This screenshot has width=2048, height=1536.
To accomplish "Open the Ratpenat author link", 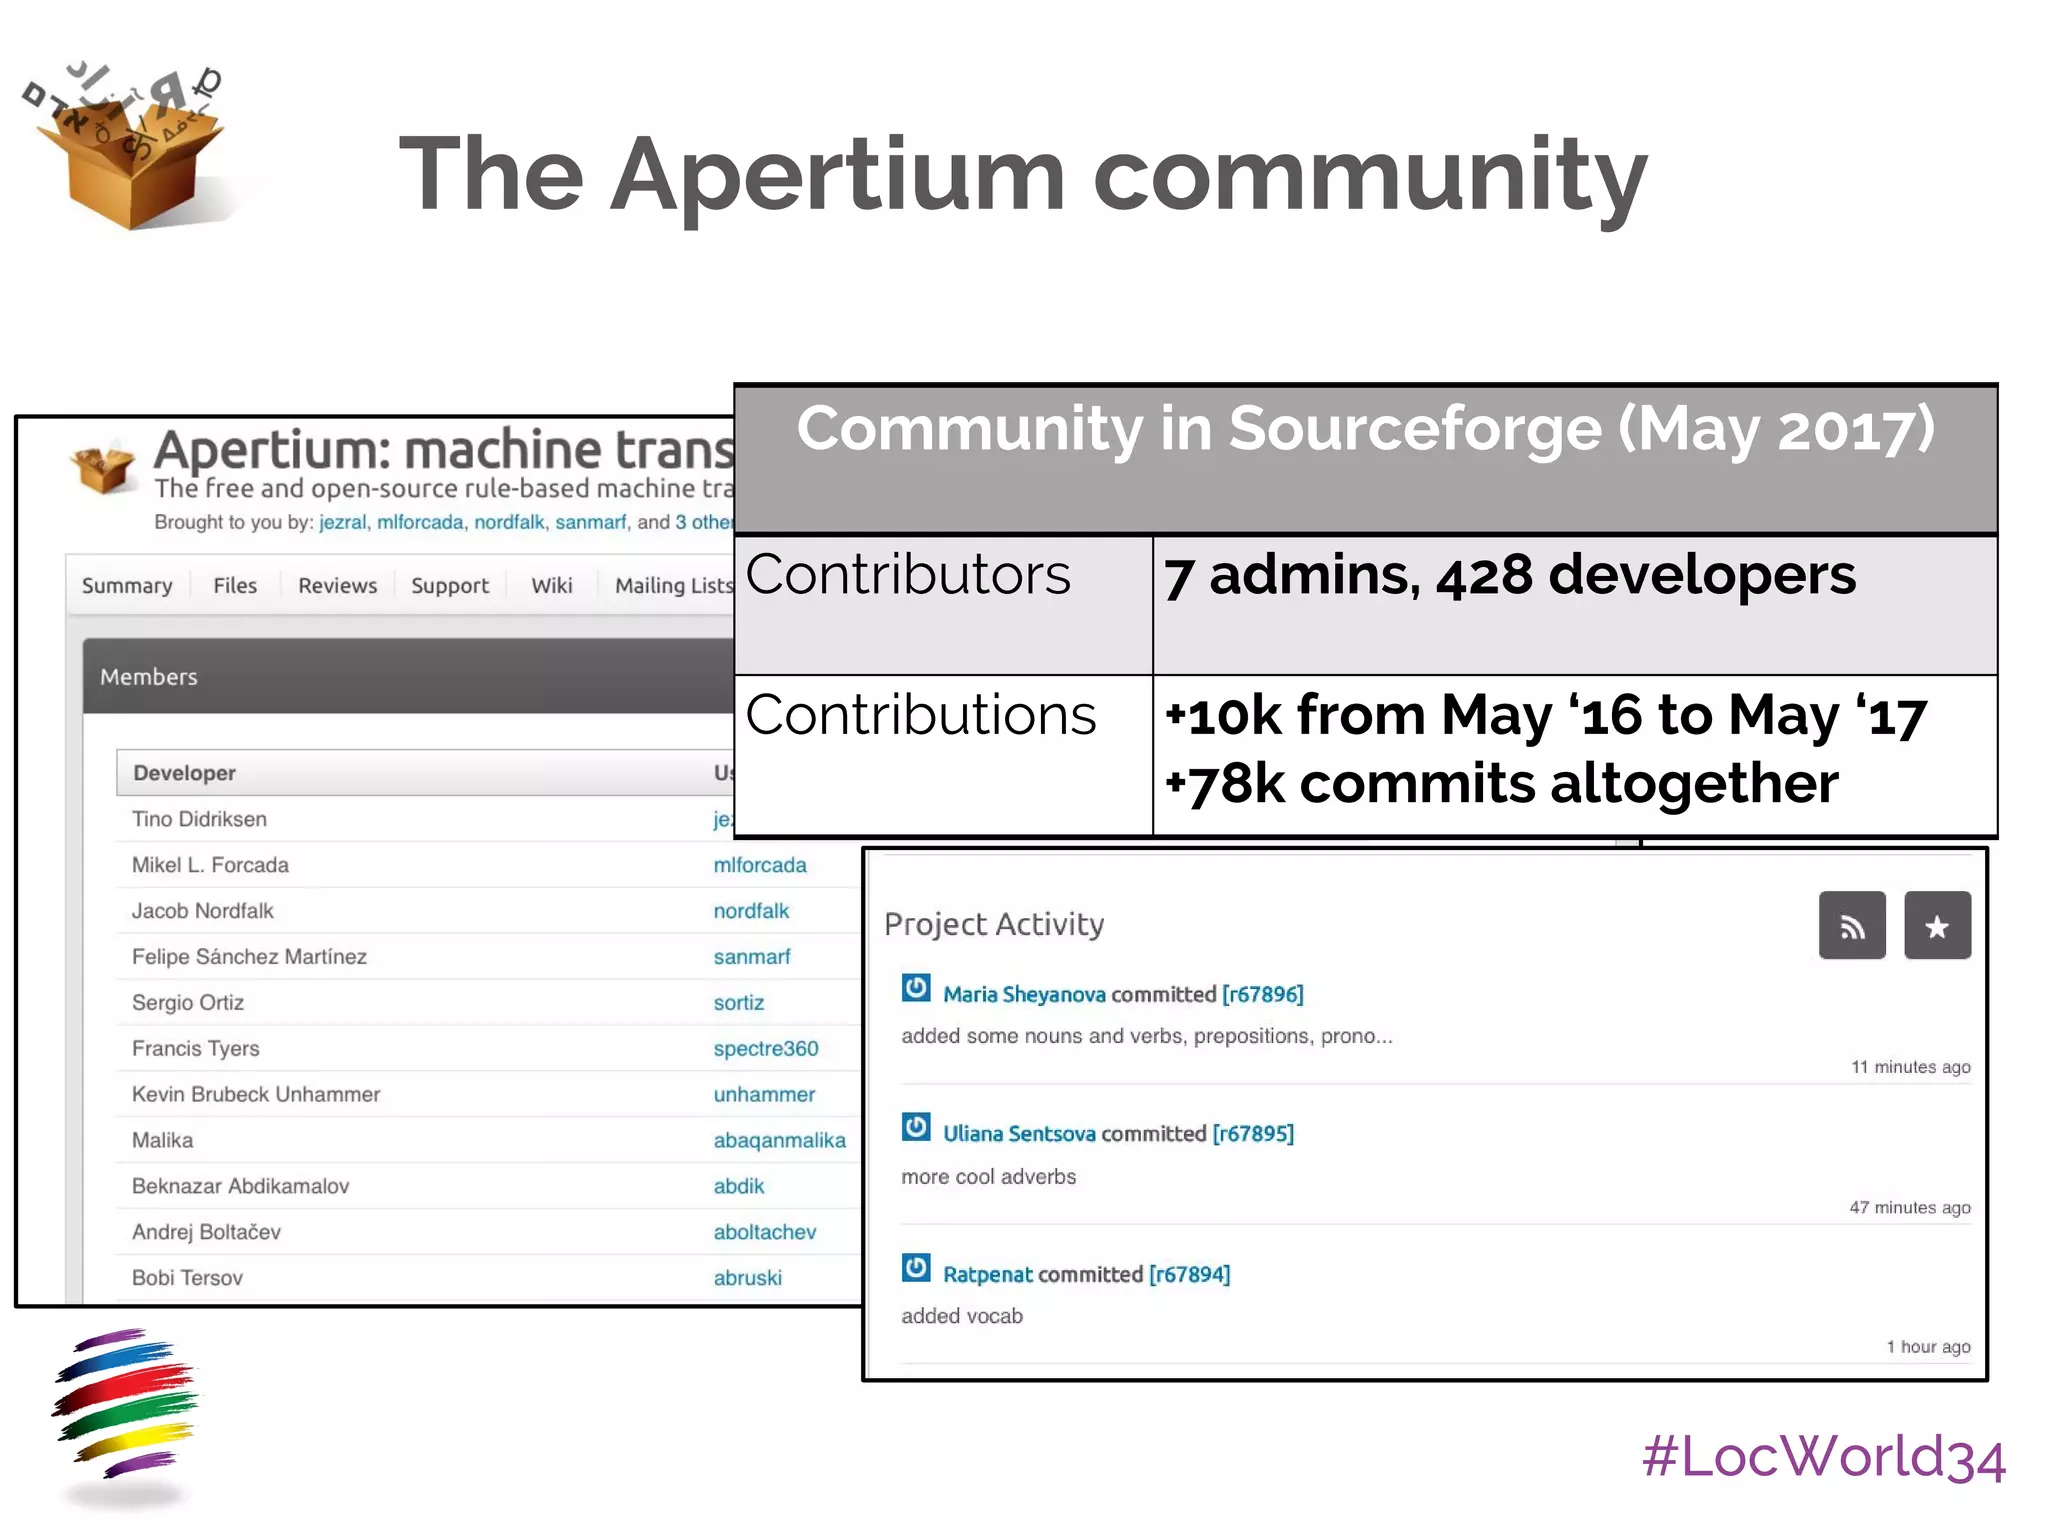I will pos(987,1275).
